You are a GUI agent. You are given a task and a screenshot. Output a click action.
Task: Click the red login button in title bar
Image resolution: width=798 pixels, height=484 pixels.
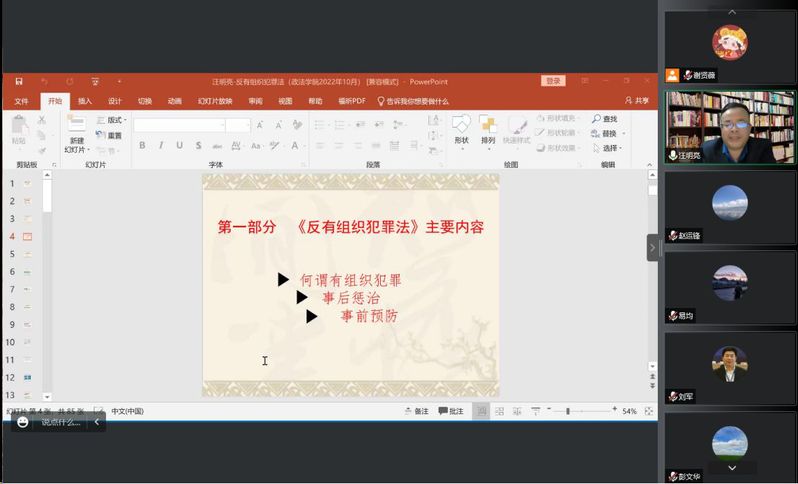[553, 81]
